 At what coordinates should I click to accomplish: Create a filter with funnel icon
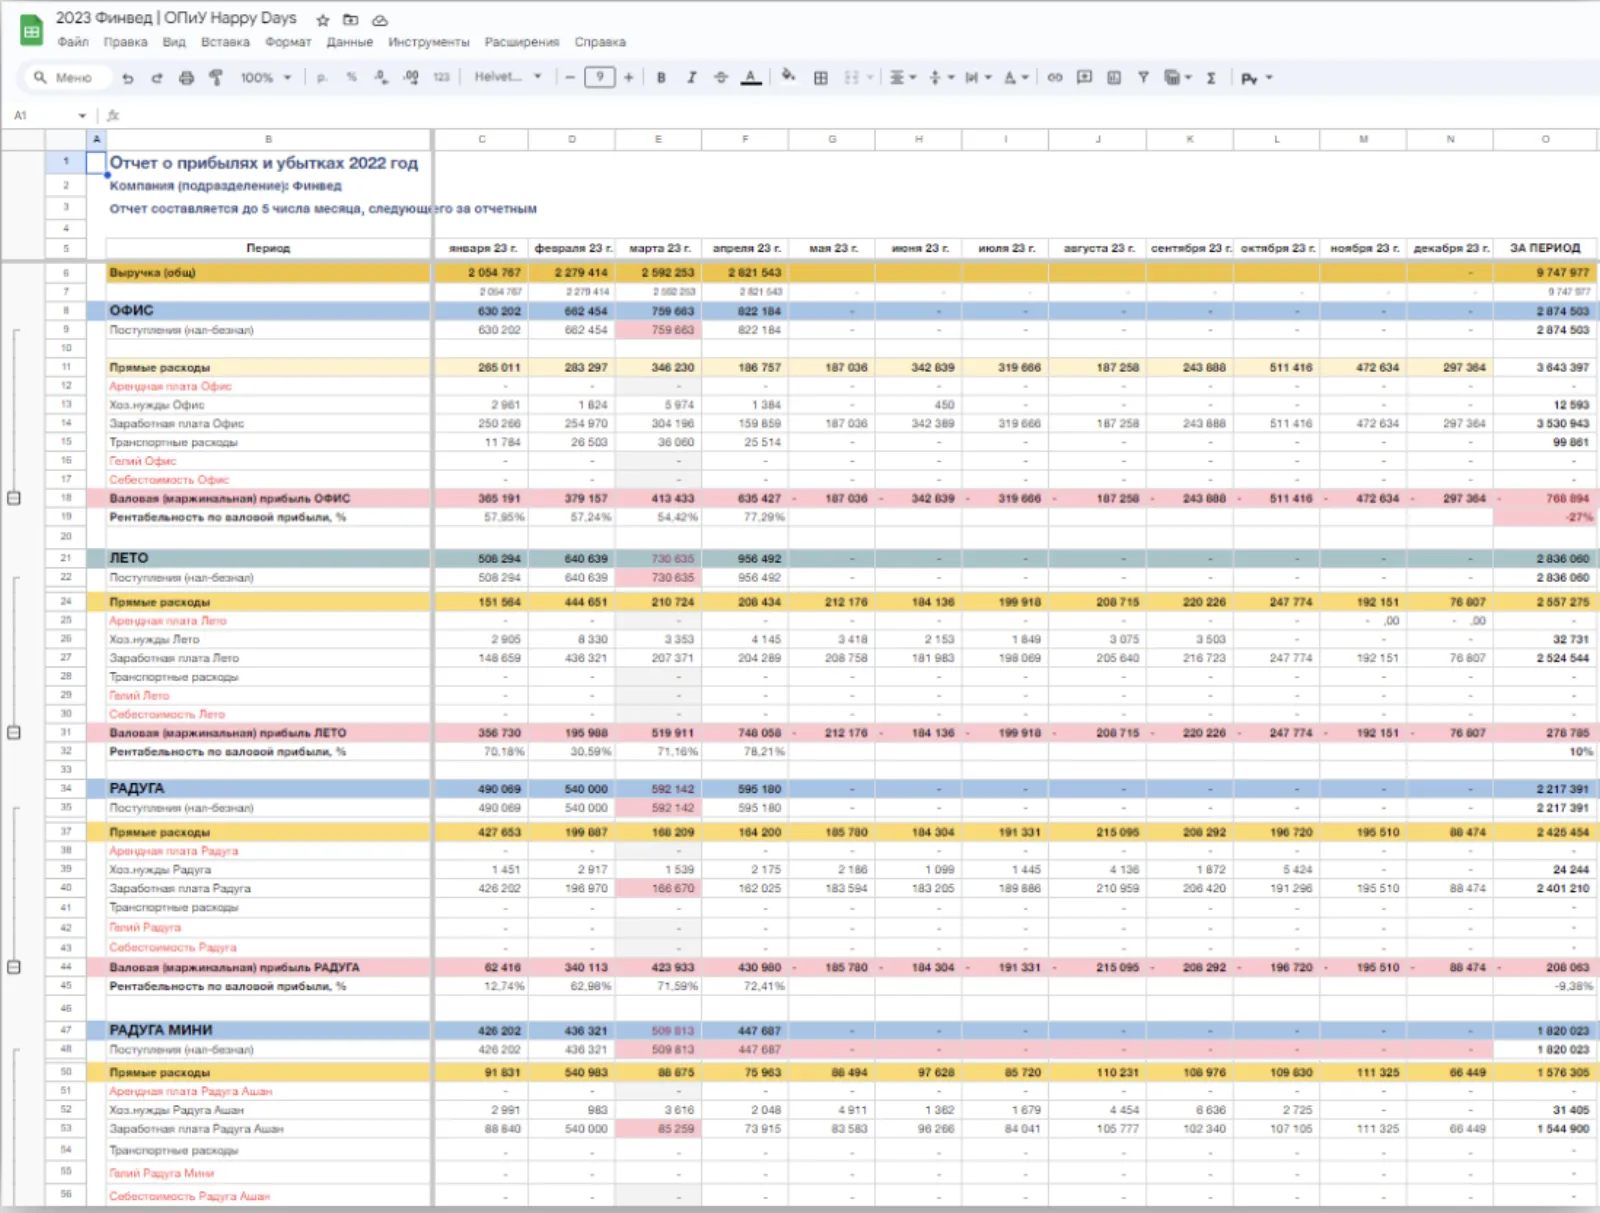(x=1143, y=77)
